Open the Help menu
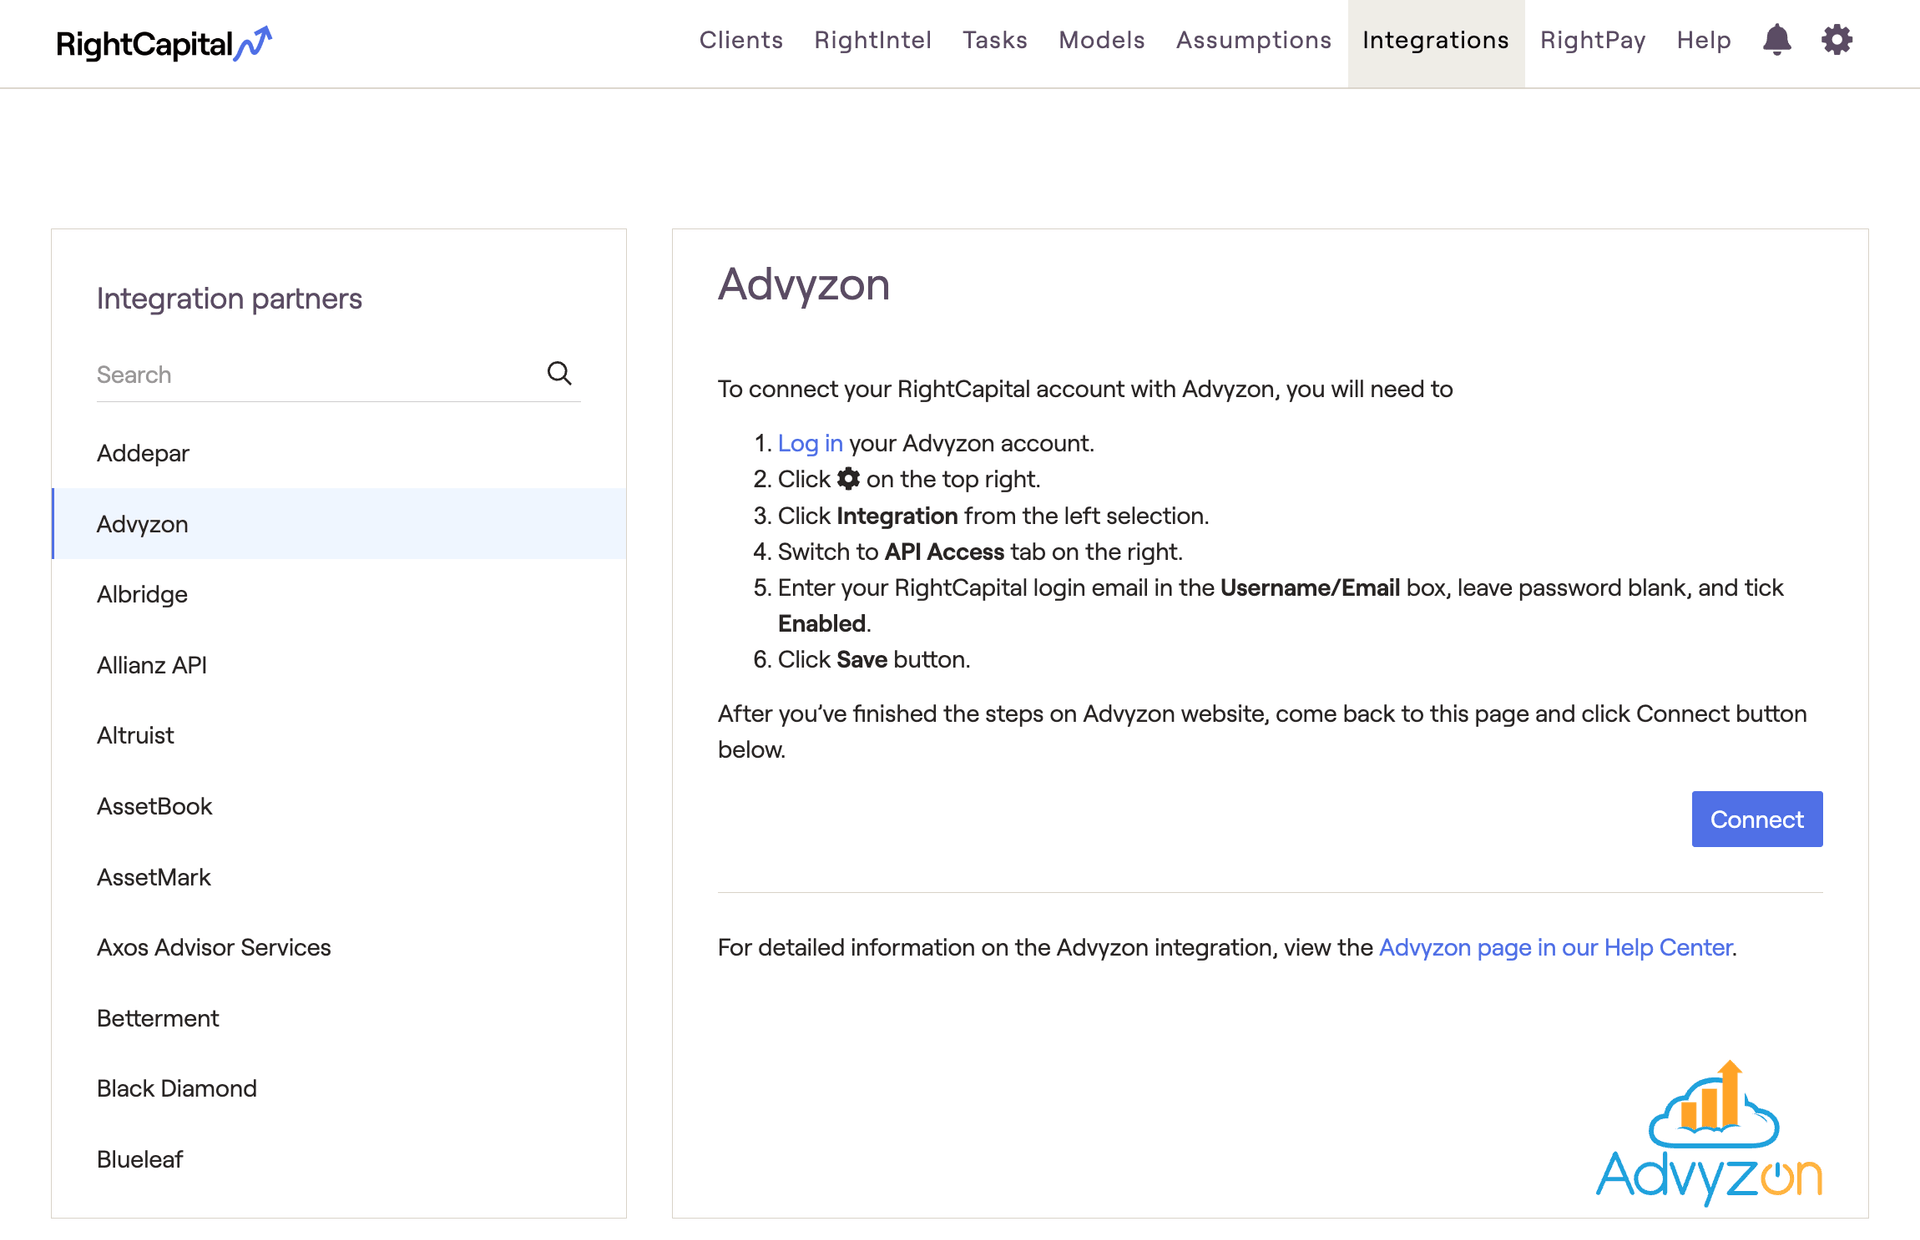 point(1703,40)
